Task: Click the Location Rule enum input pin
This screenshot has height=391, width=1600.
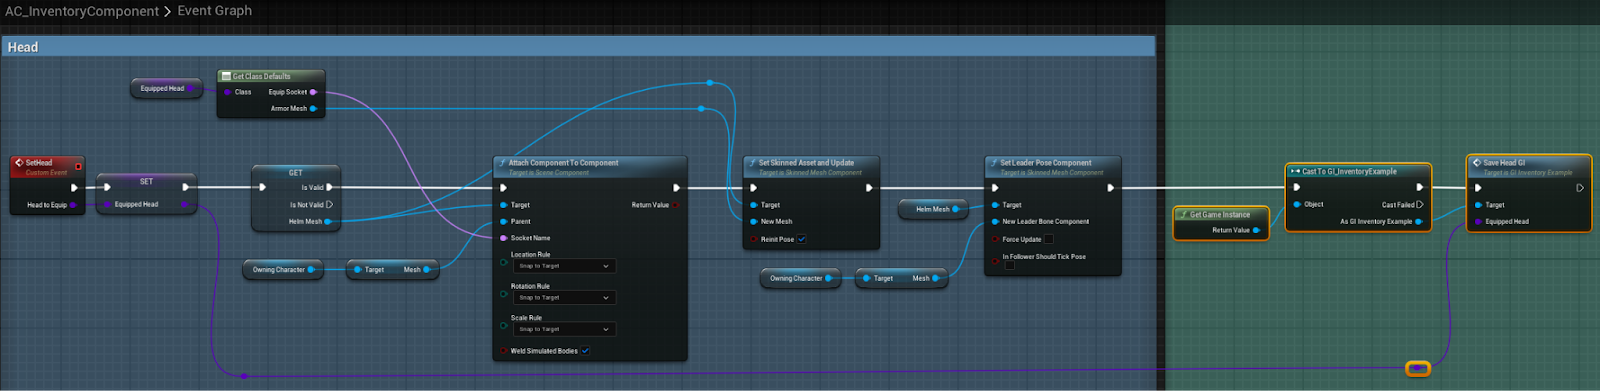Action: coord(503,262)
